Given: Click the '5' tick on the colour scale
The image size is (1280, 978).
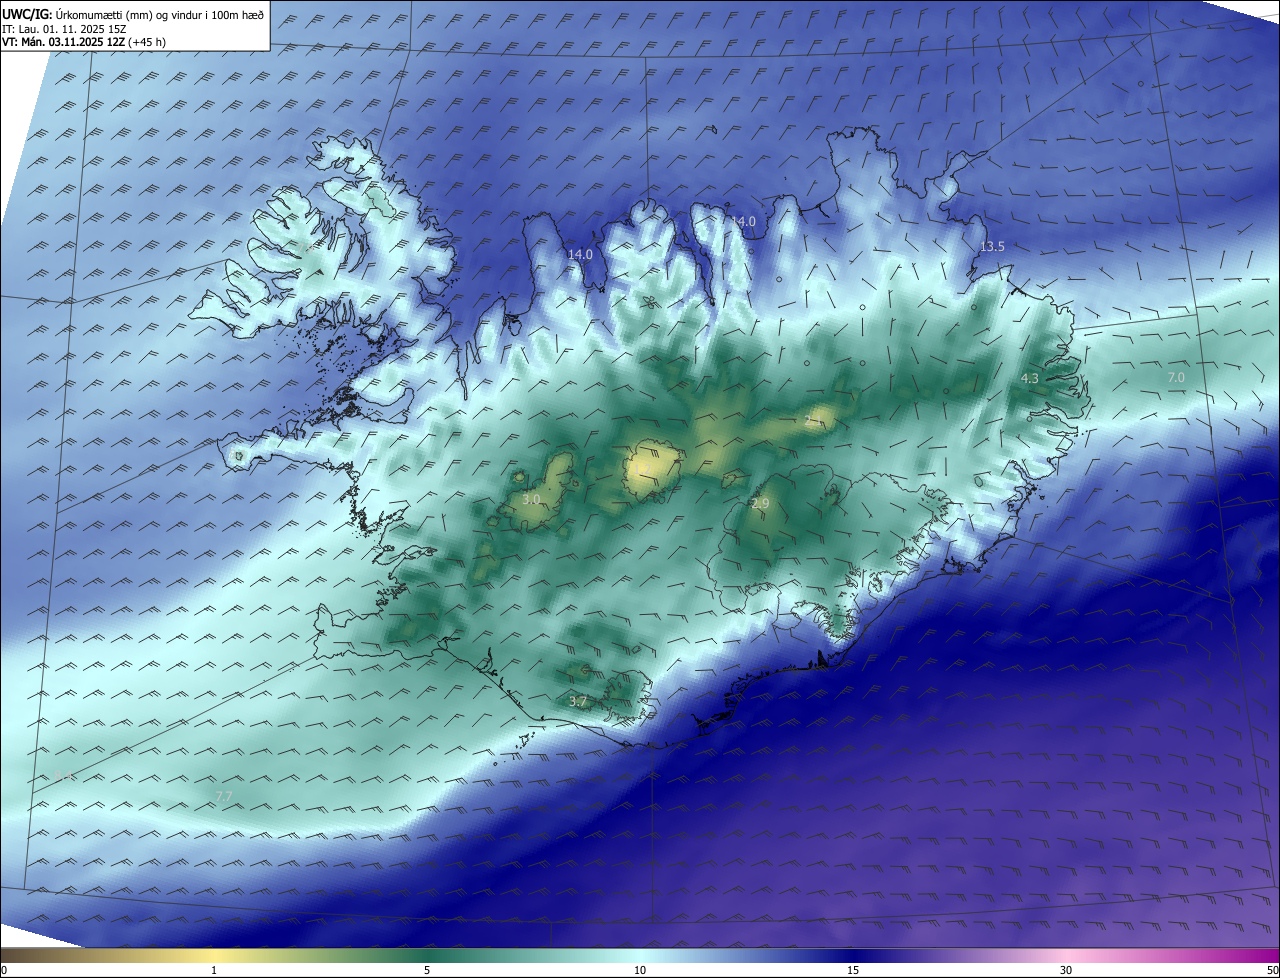Looking at the screenshot, I should pos(427,970).
